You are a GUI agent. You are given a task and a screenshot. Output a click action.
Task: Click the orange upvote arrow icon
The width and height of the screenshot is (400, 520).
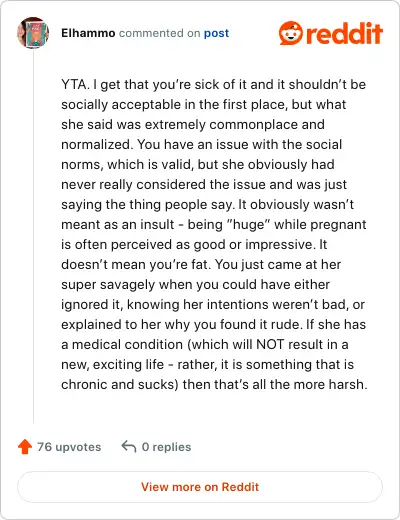click(25, 447)
